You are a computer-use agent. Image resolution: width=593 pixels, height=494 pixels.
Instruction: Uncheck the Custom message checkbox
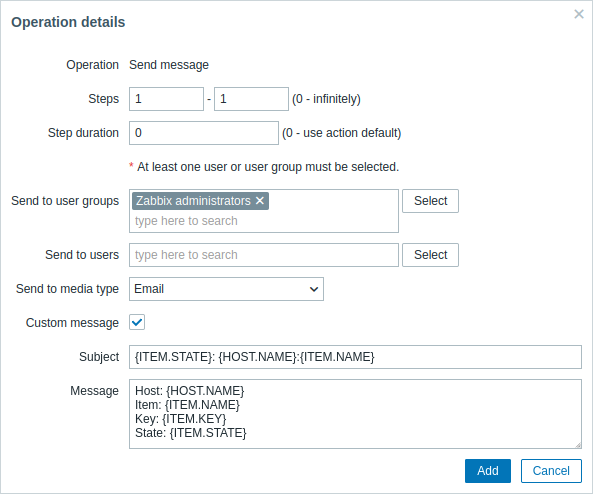coord(137,322)
